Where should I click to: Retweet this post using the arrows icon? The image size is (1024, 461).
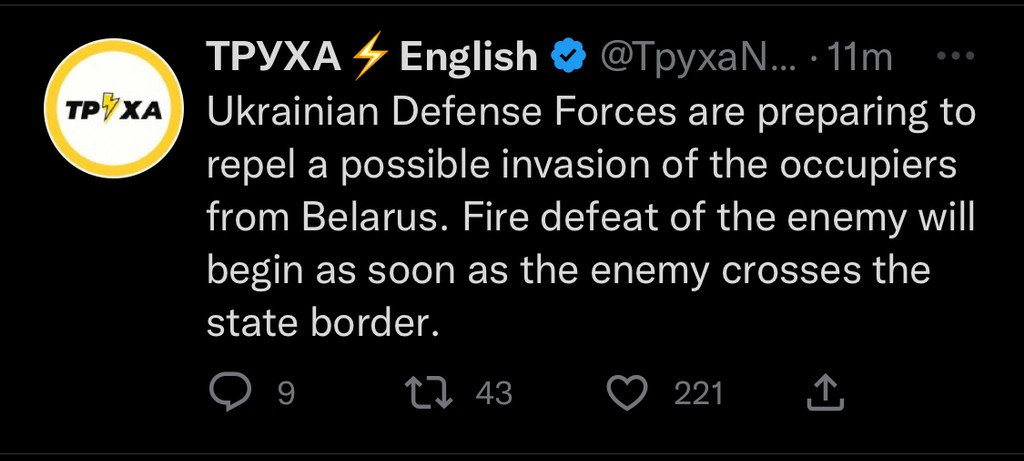click(432, 393)
